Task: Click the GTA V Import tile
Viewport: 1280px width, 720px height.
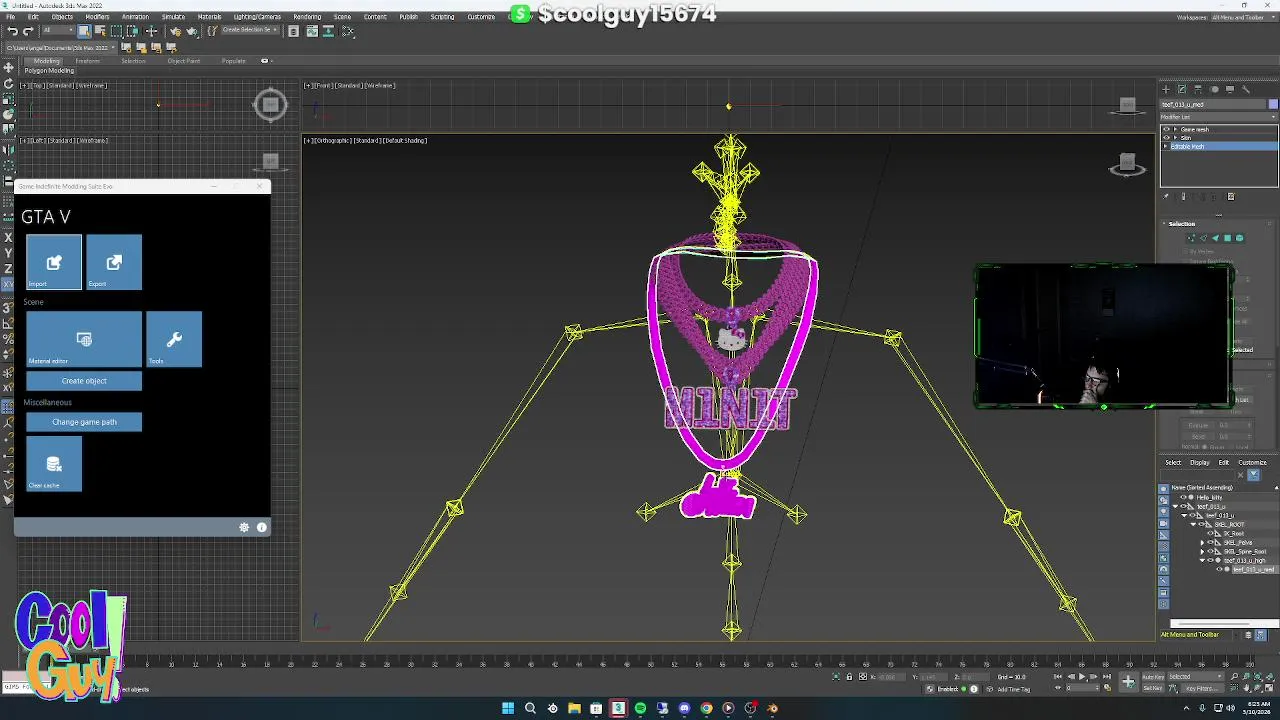Action: [x=54, y=262]
